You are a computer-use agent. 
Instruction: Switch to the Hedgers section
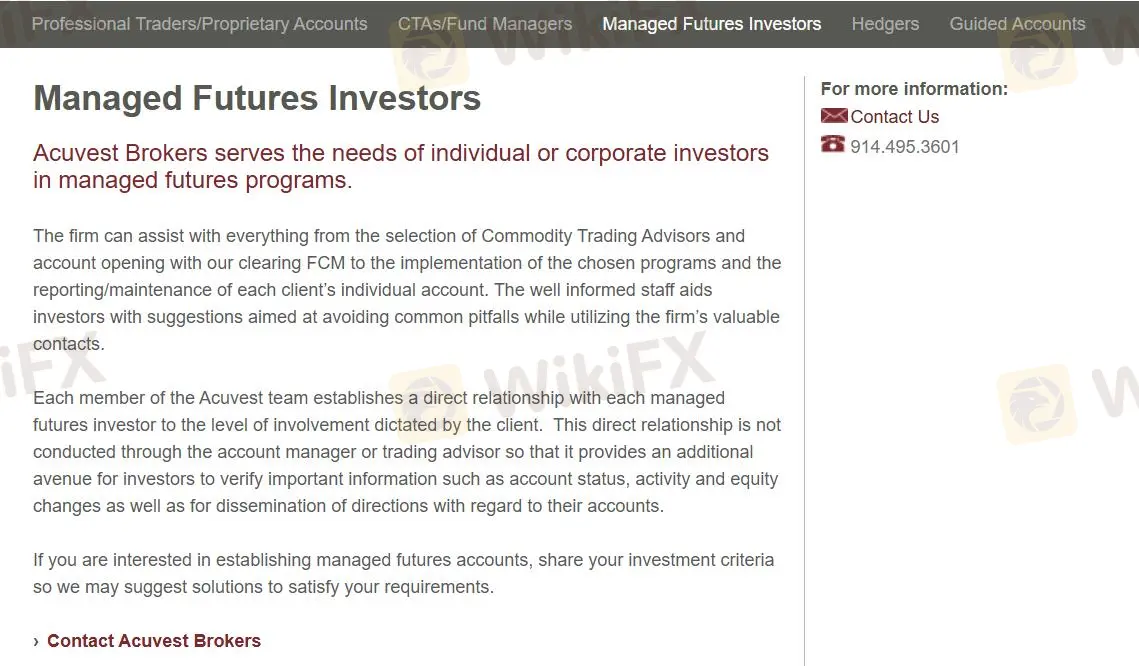click(x=885, y=23)
